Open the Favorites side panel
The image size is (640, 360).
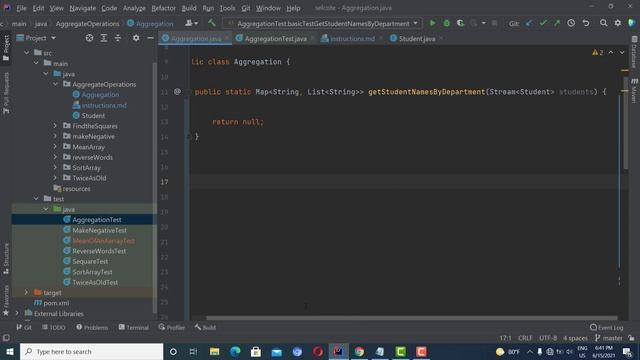point(6,301)
